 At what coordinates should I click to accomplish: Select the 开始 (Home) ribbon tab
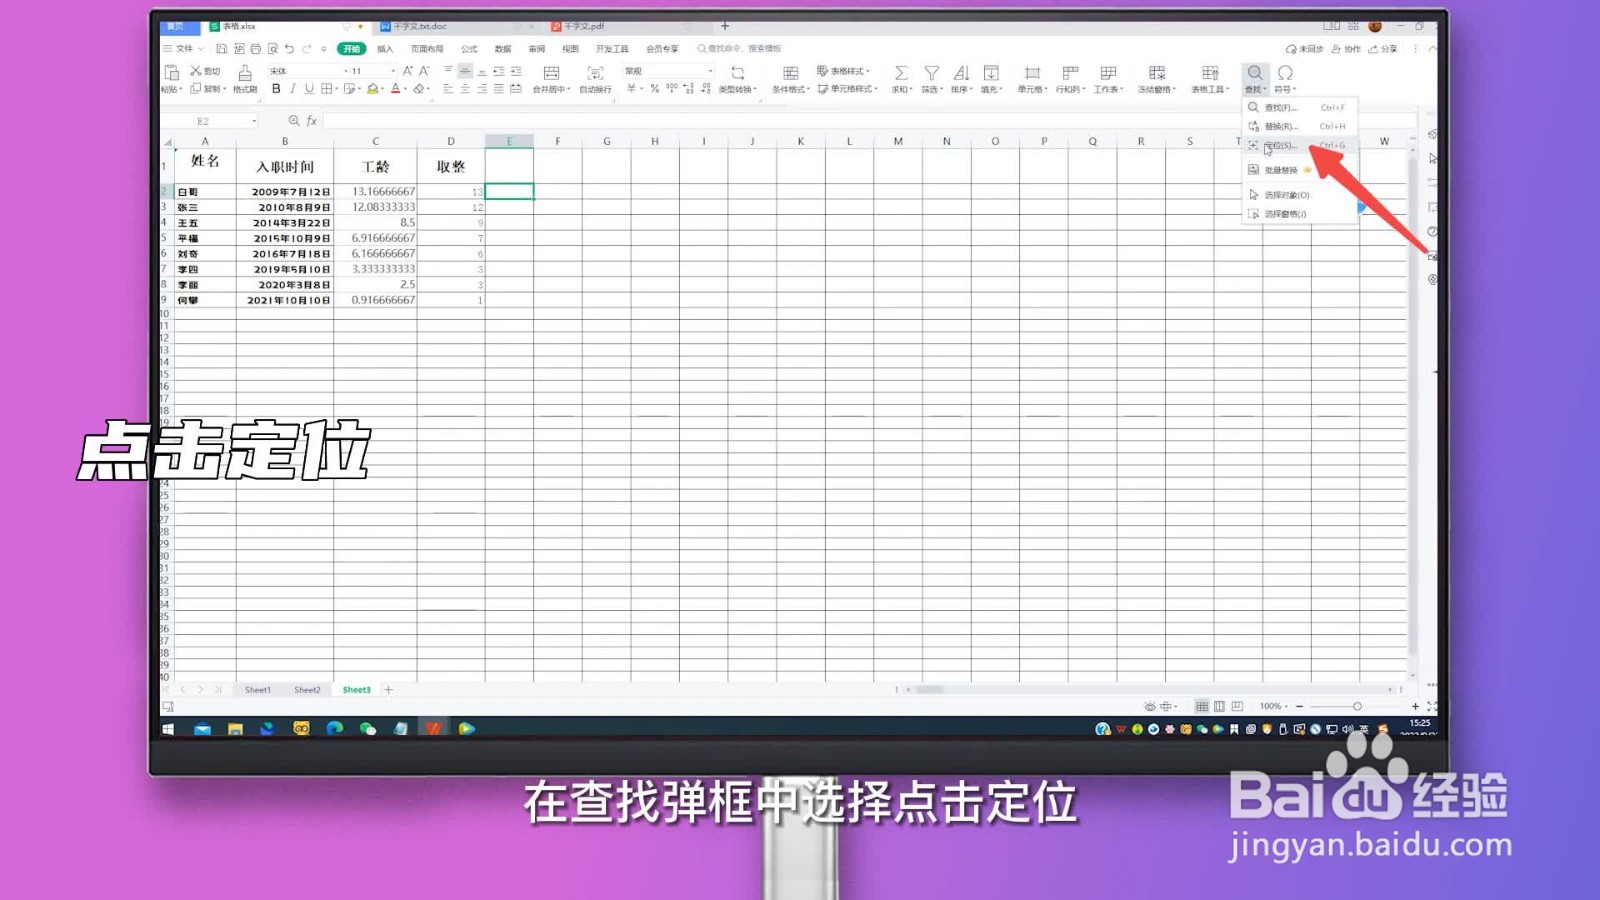coord(351,48)
